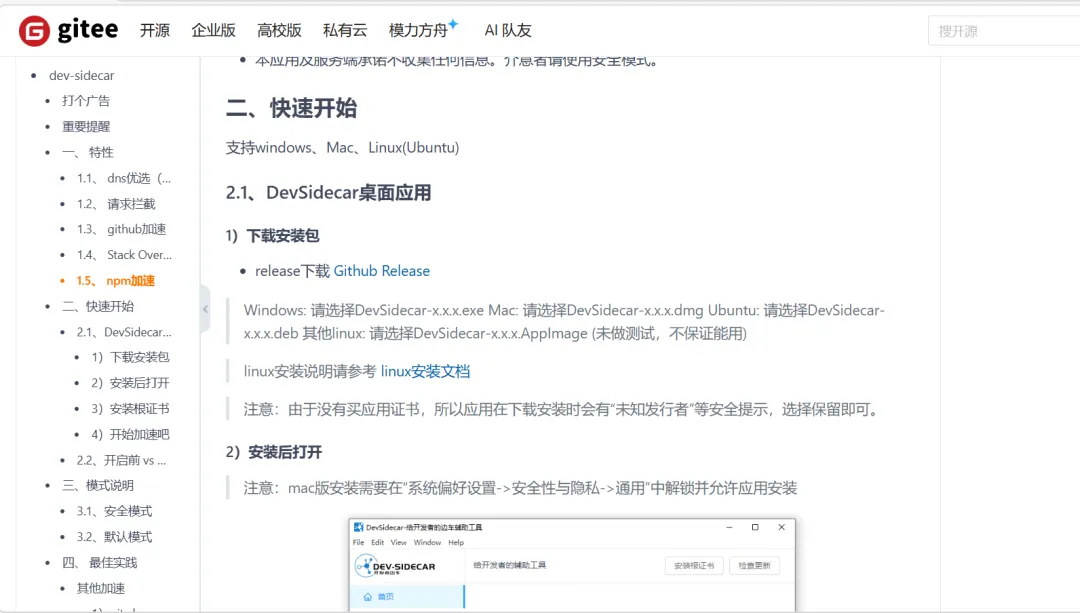This screenshot has height=613, width=1080.
Task: Click the 2) 安装后打开 content heading
Action: pyautogui.click(x=273, y=452)
